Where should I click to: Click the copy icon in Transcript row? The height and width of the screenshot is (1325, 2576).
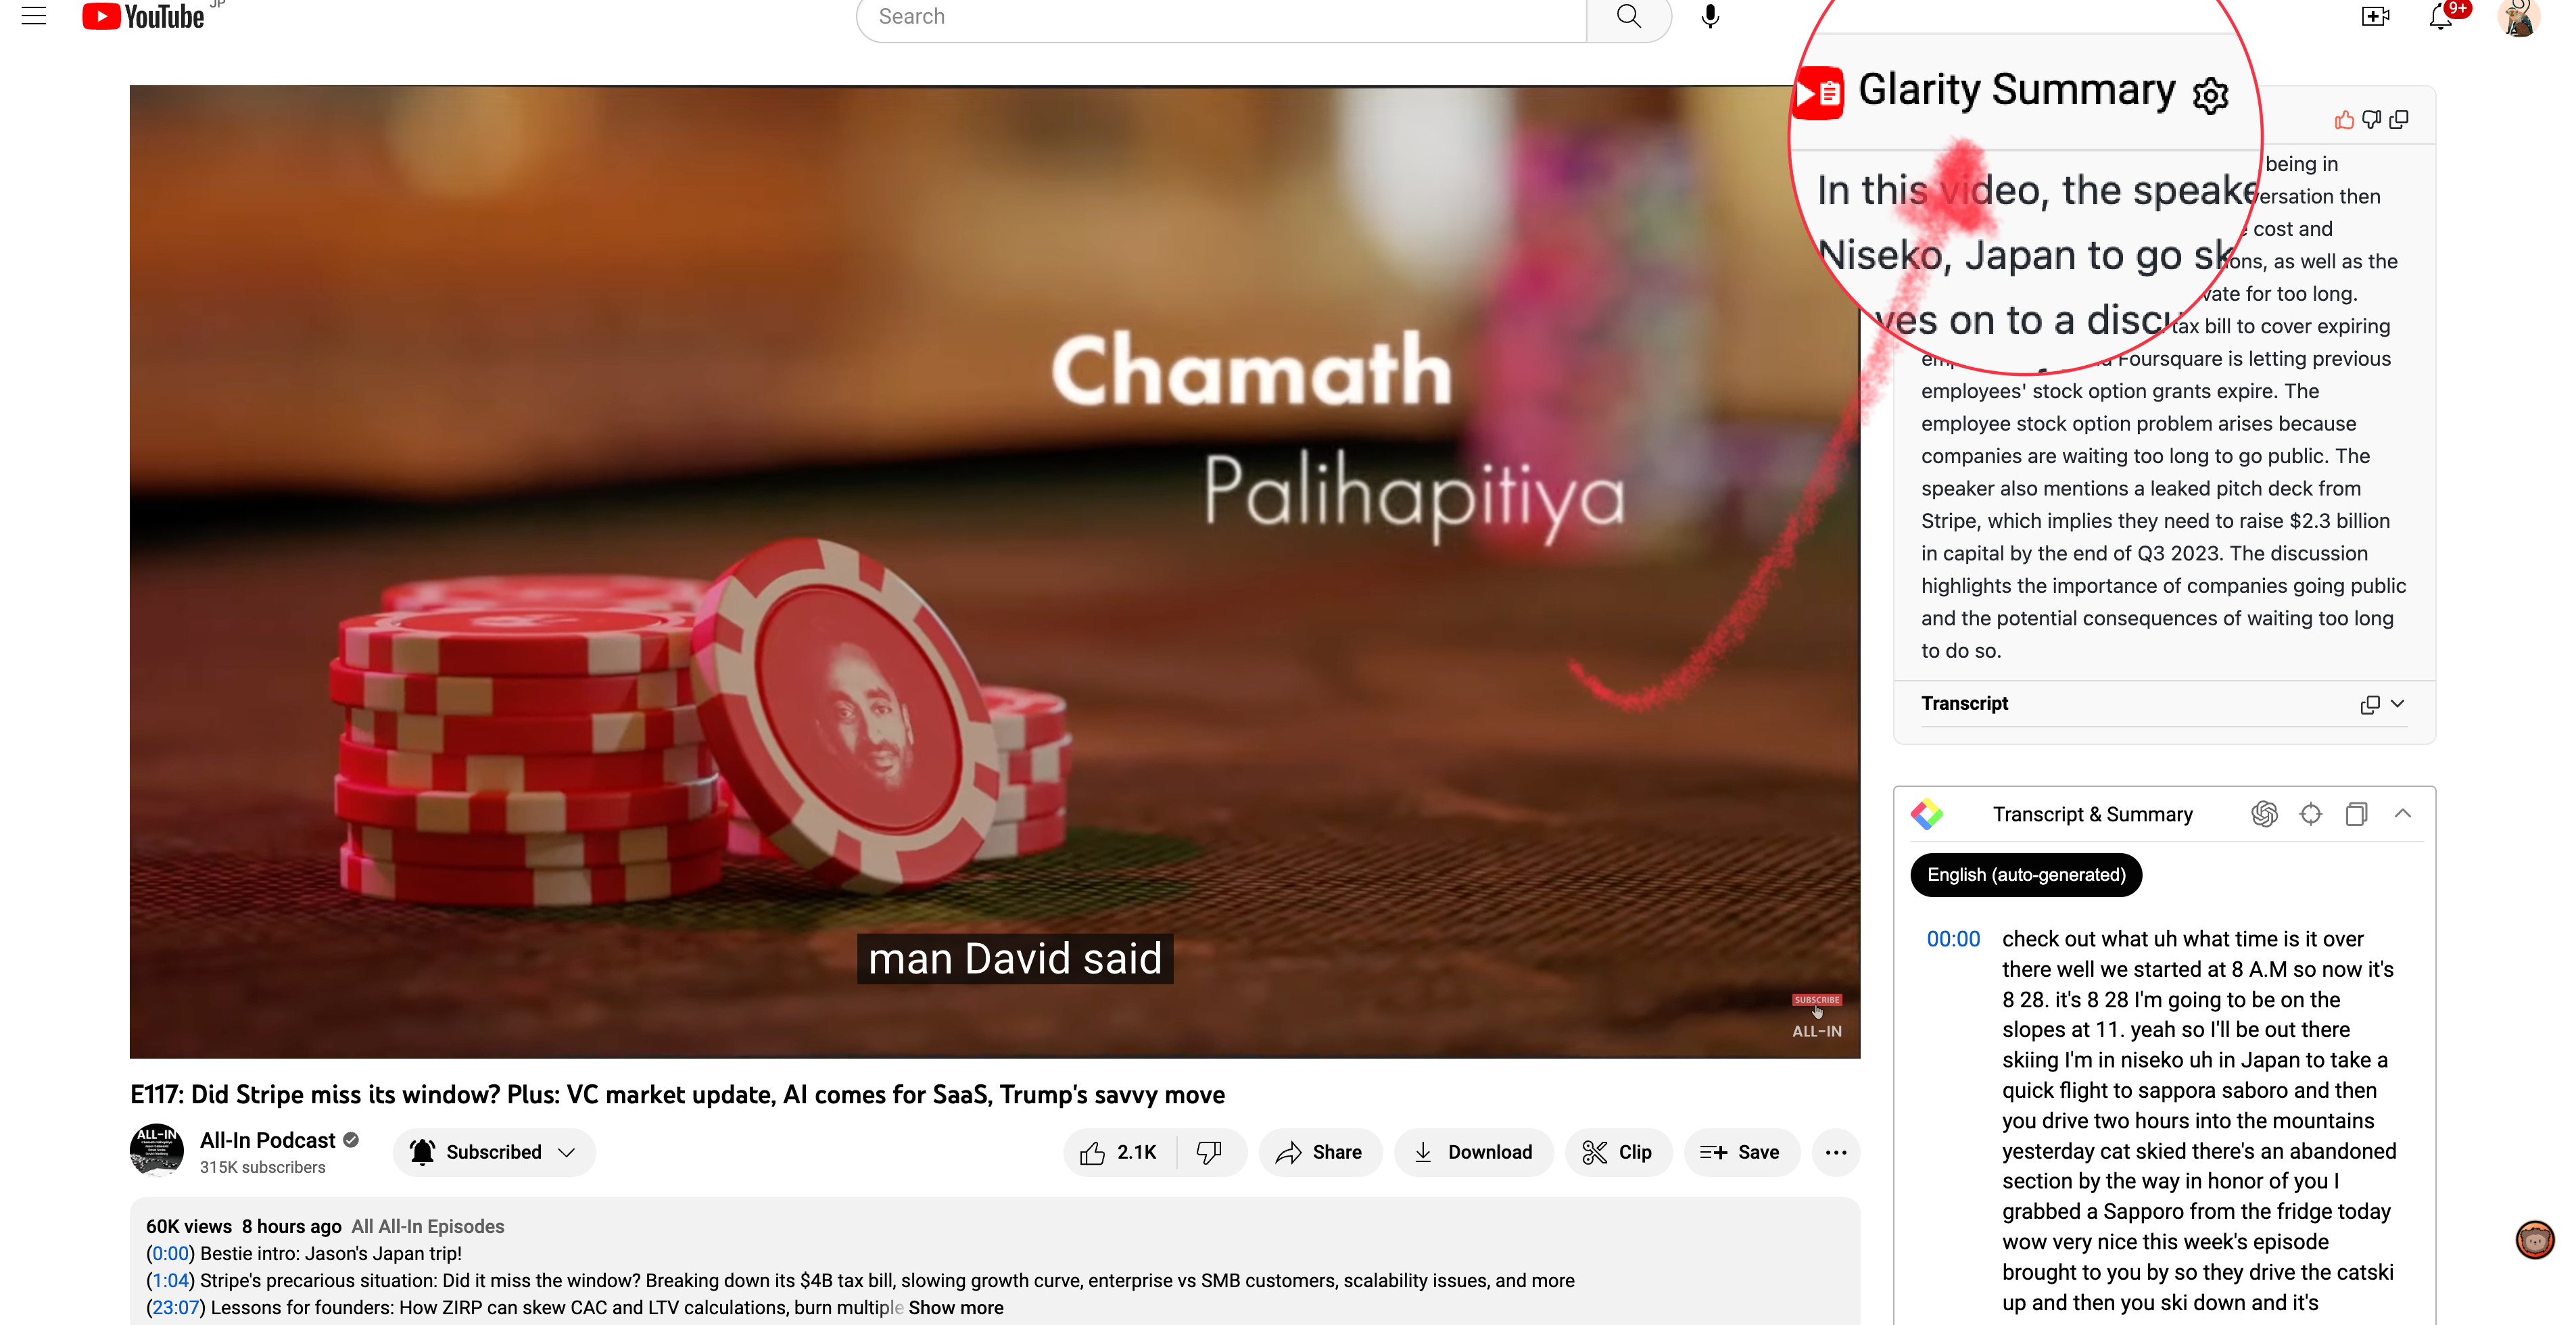coord(2370,704)
